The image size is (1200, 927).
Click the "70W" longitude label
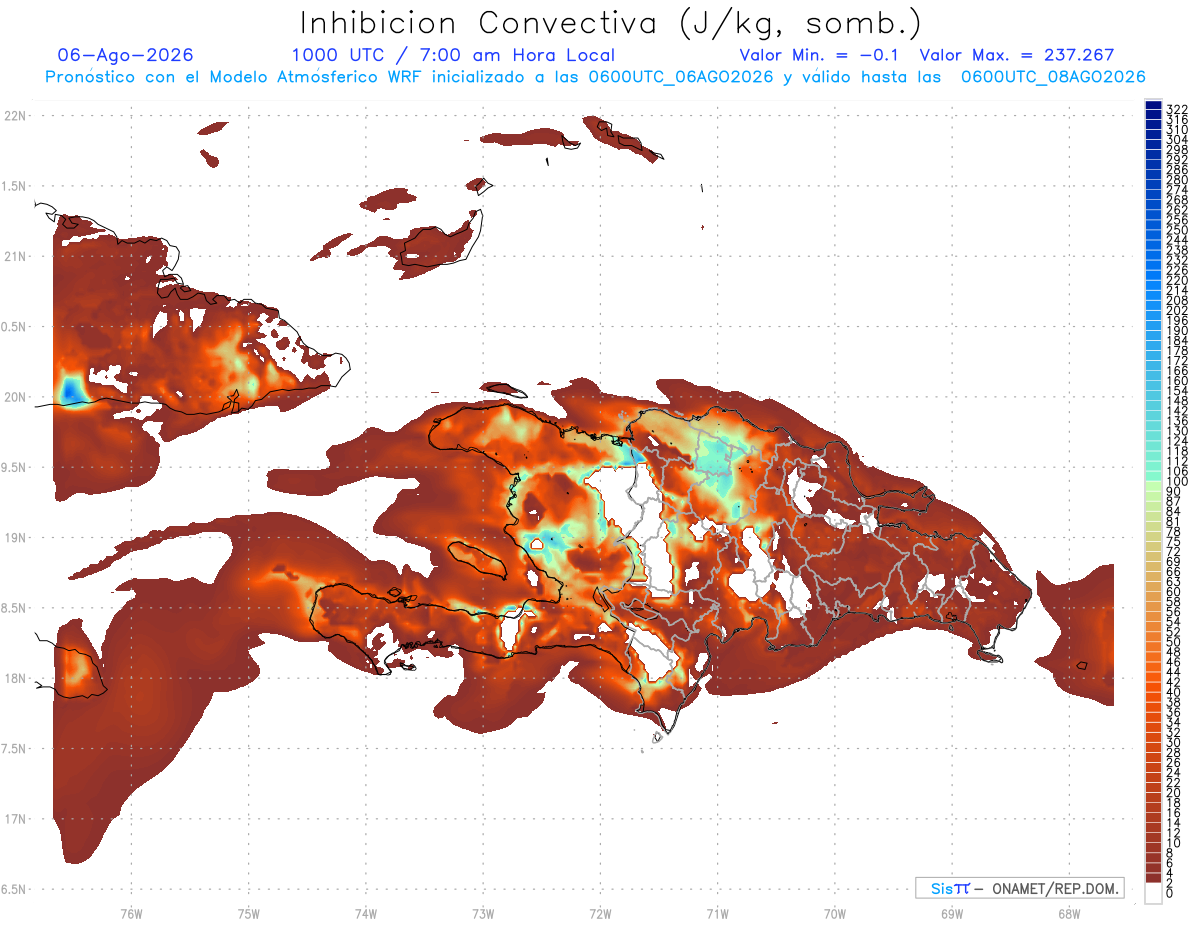tap(835, 912)
